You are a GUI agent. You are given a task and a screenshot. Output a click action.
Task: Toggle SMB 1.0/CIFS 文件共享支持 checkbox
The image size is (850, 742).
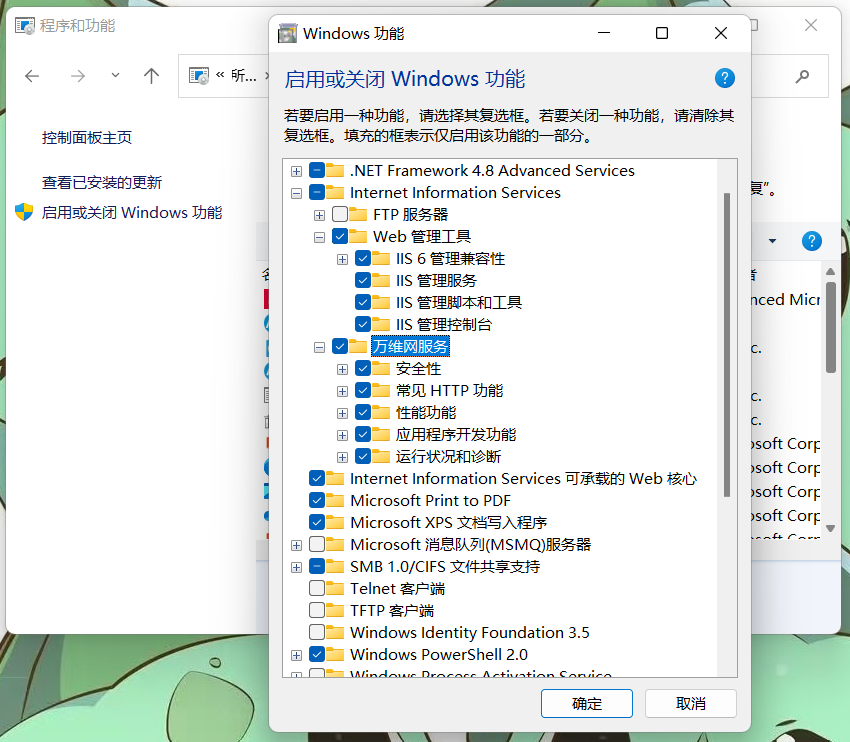click(317, 566)
